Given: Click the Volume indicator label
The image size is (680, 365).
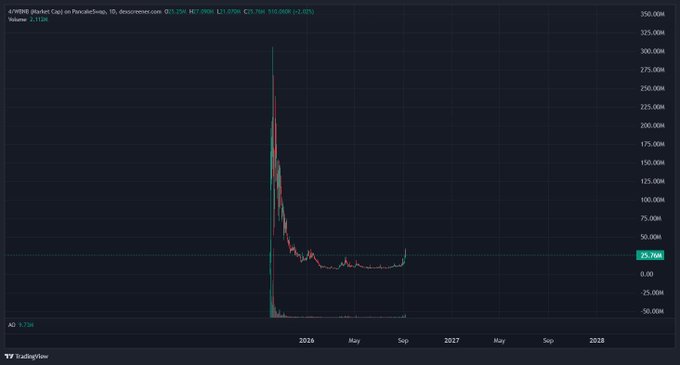Looking at the screenshot, I should coord(18,20).
